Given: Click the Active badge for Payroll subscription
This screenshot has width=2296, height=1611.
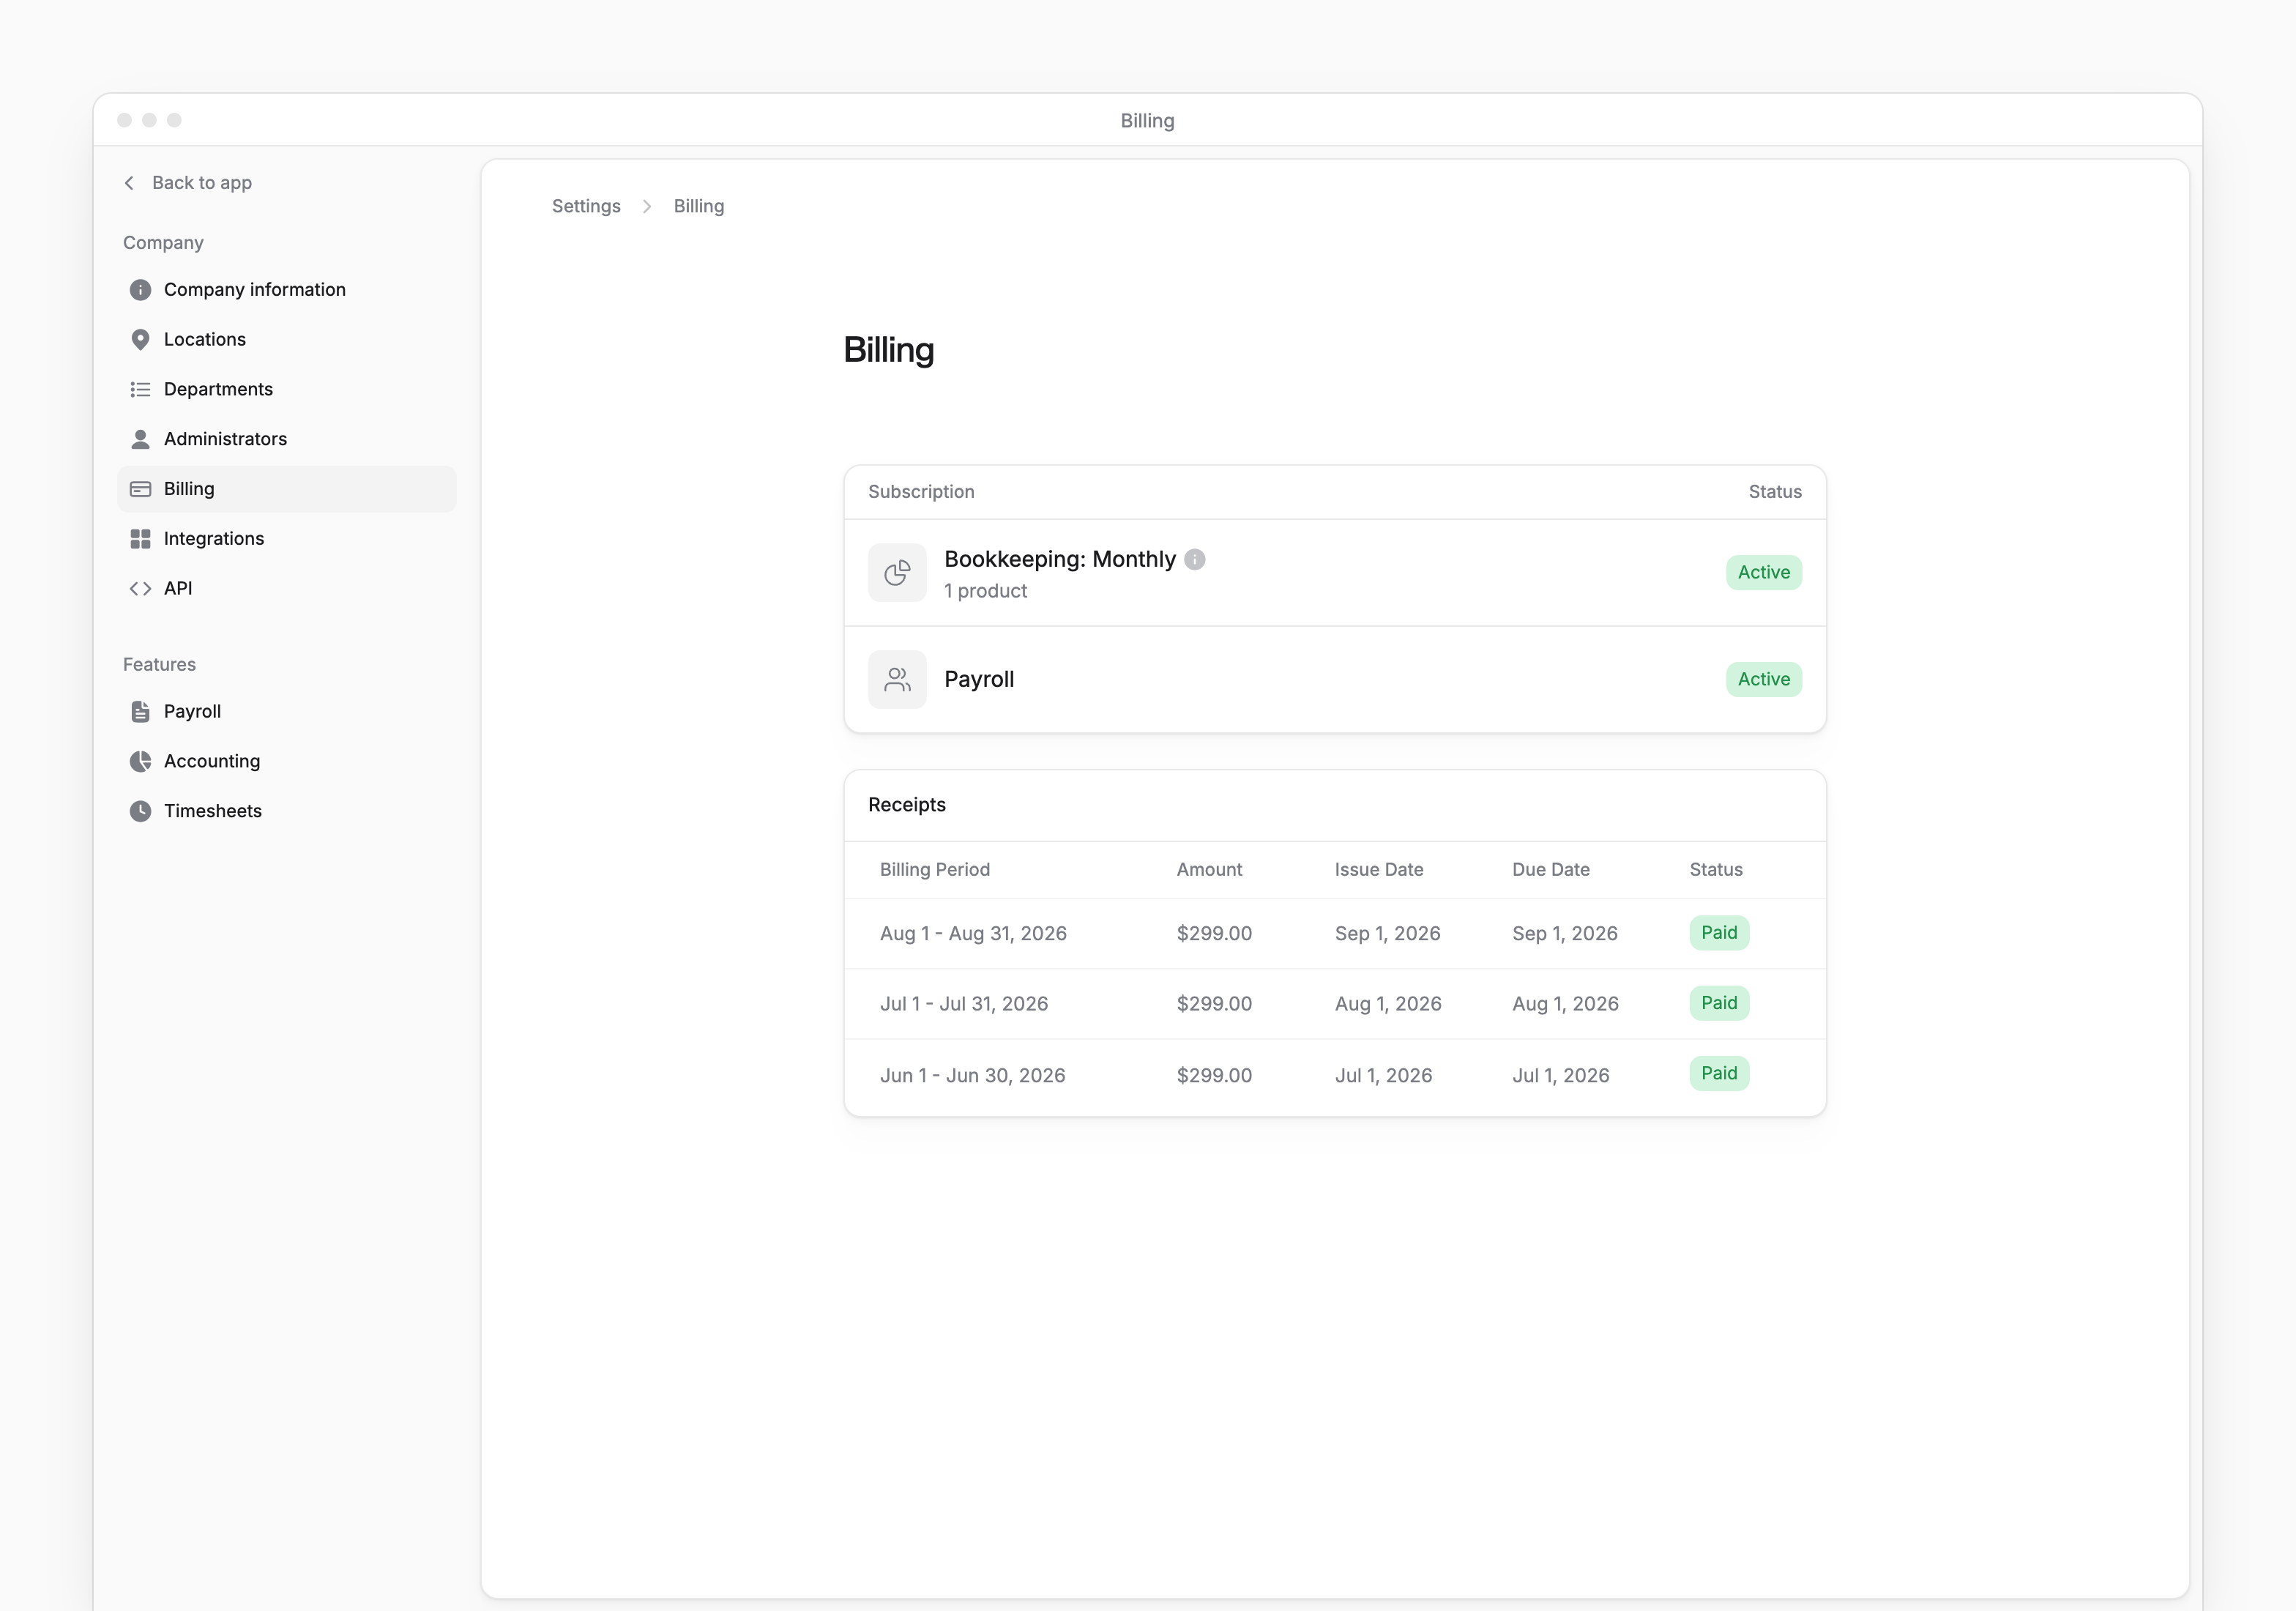Looking at the screenshot, I should pos(1763,680).
